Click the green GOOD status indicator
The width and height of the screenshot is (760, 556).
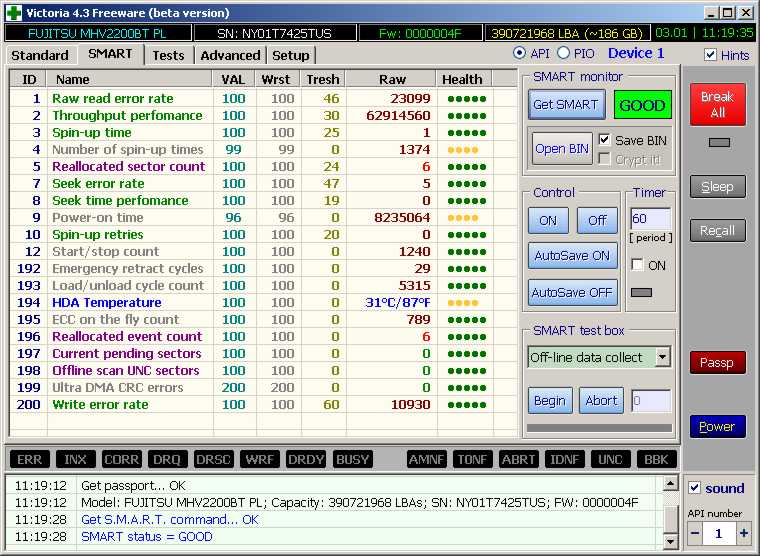[x=642, y=105]
